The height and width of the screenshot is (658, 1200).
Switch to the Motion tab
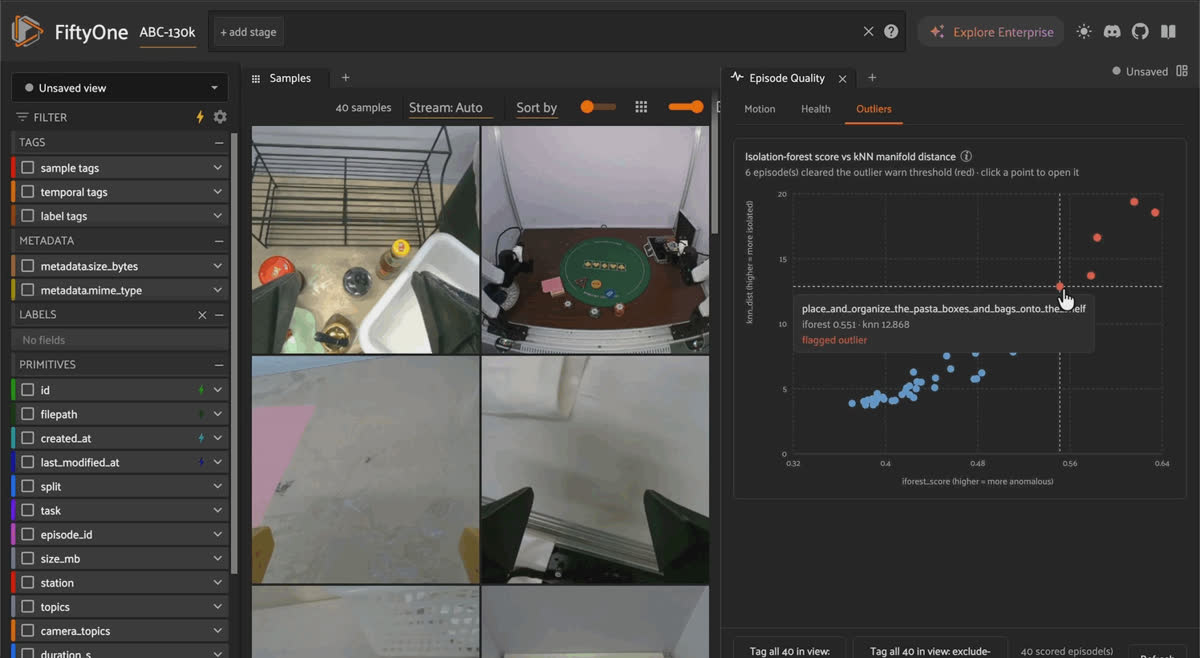tap(760, 109)
